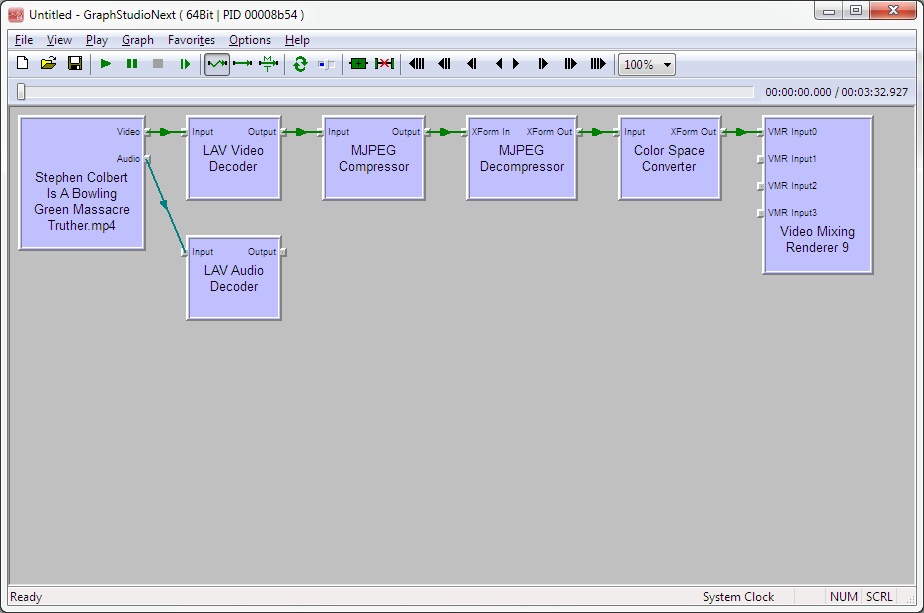This screenshot has height=613, width=924.
Task: Enable direct connect mode
Action: [x=241, y=64]
